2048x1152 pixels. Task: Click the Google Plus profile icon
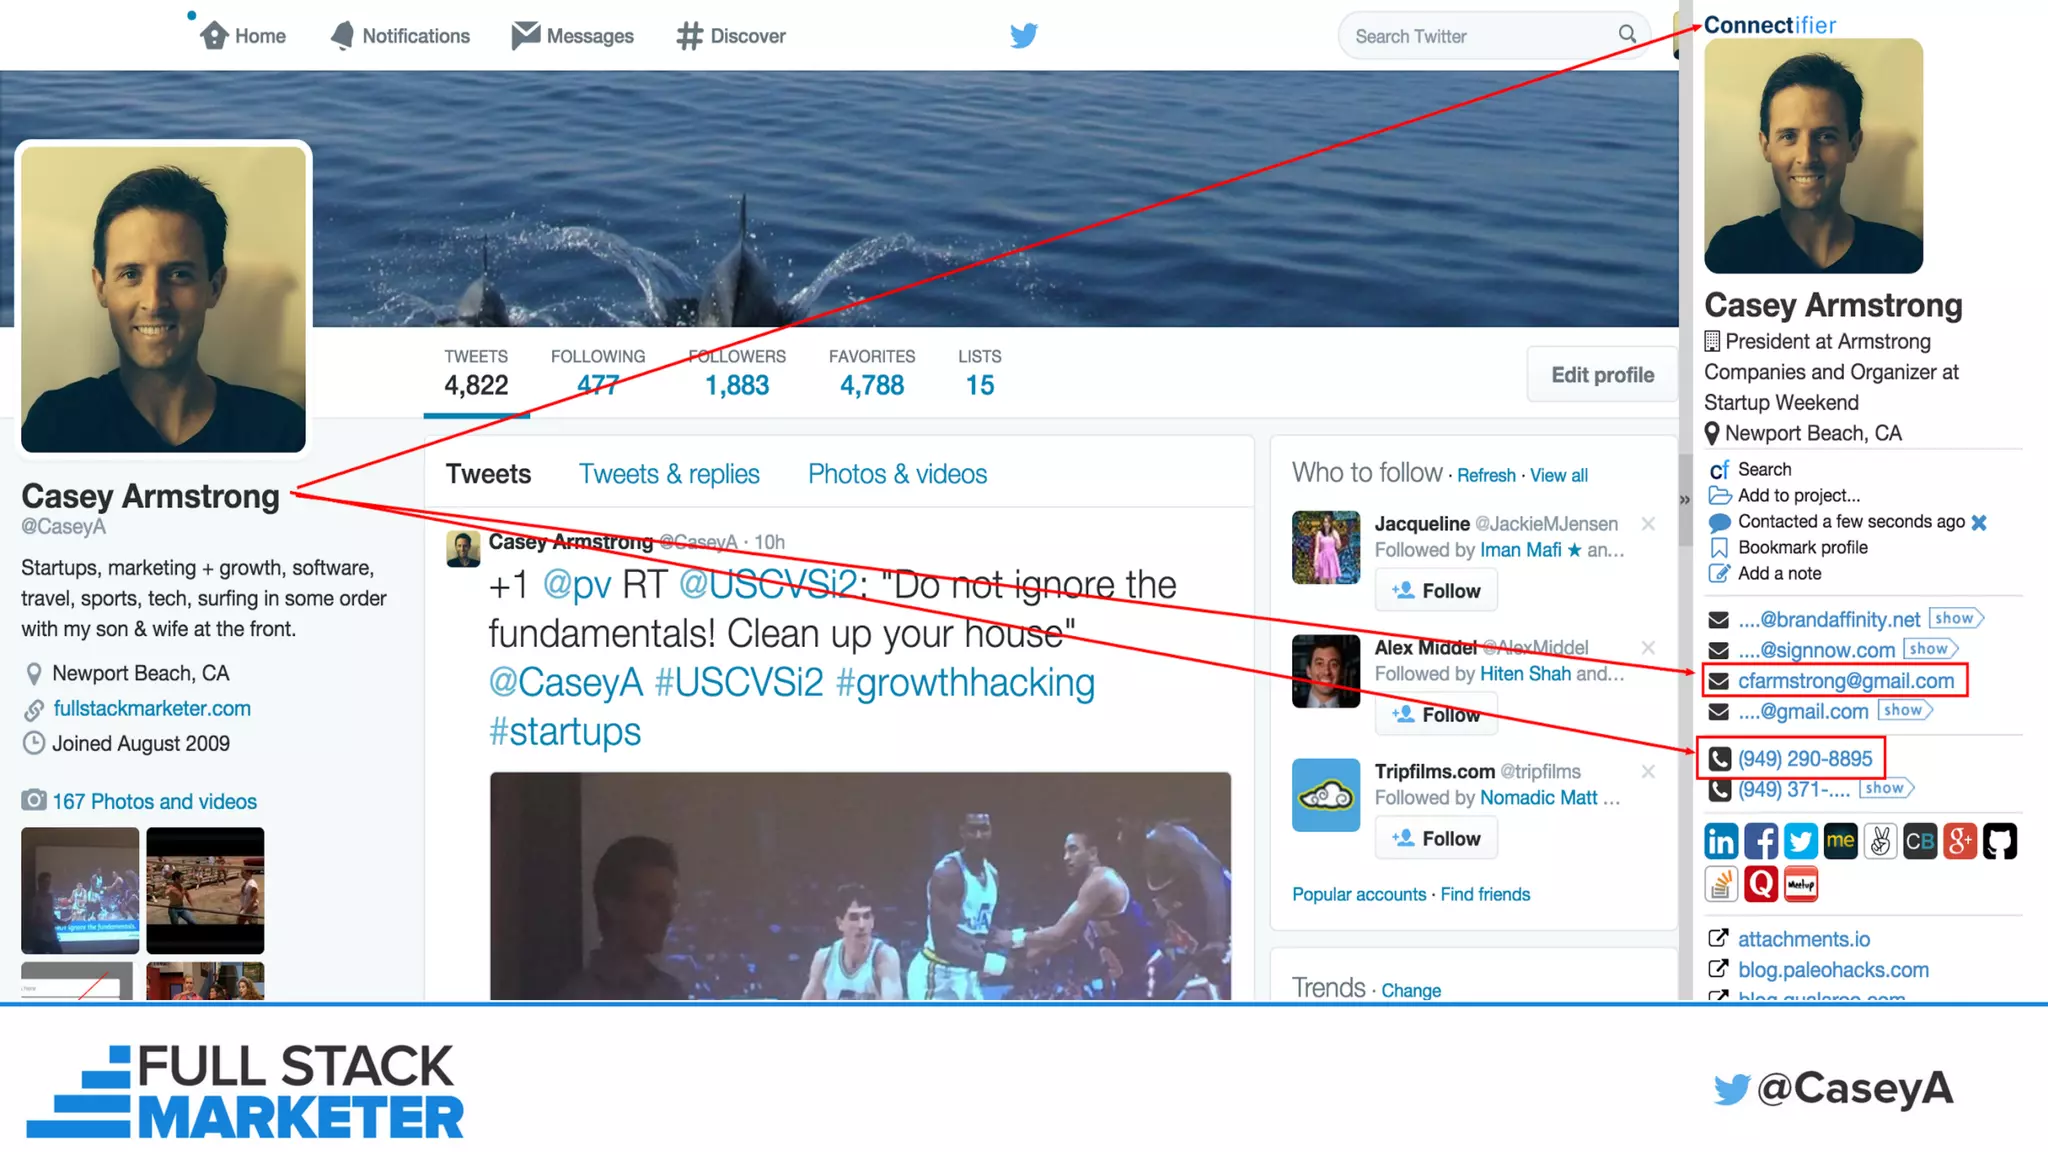coord(1960,841)
